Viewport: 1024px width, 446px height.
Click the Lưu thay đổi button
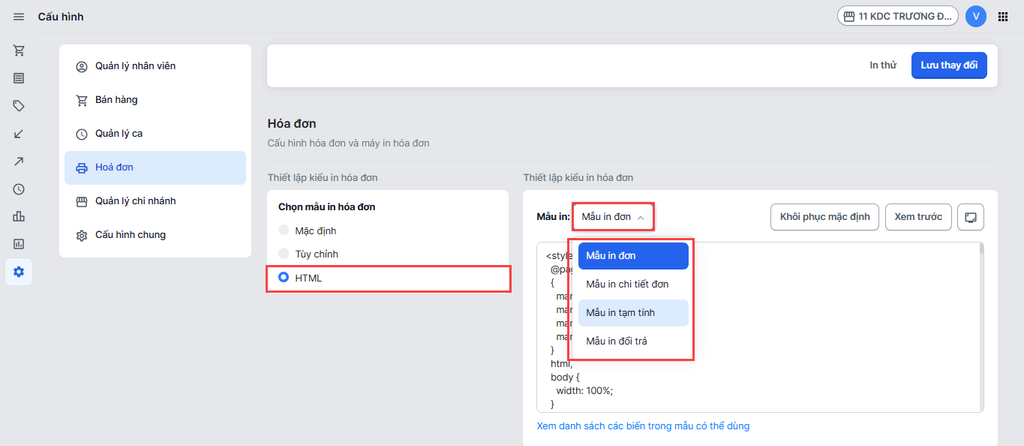948,65
